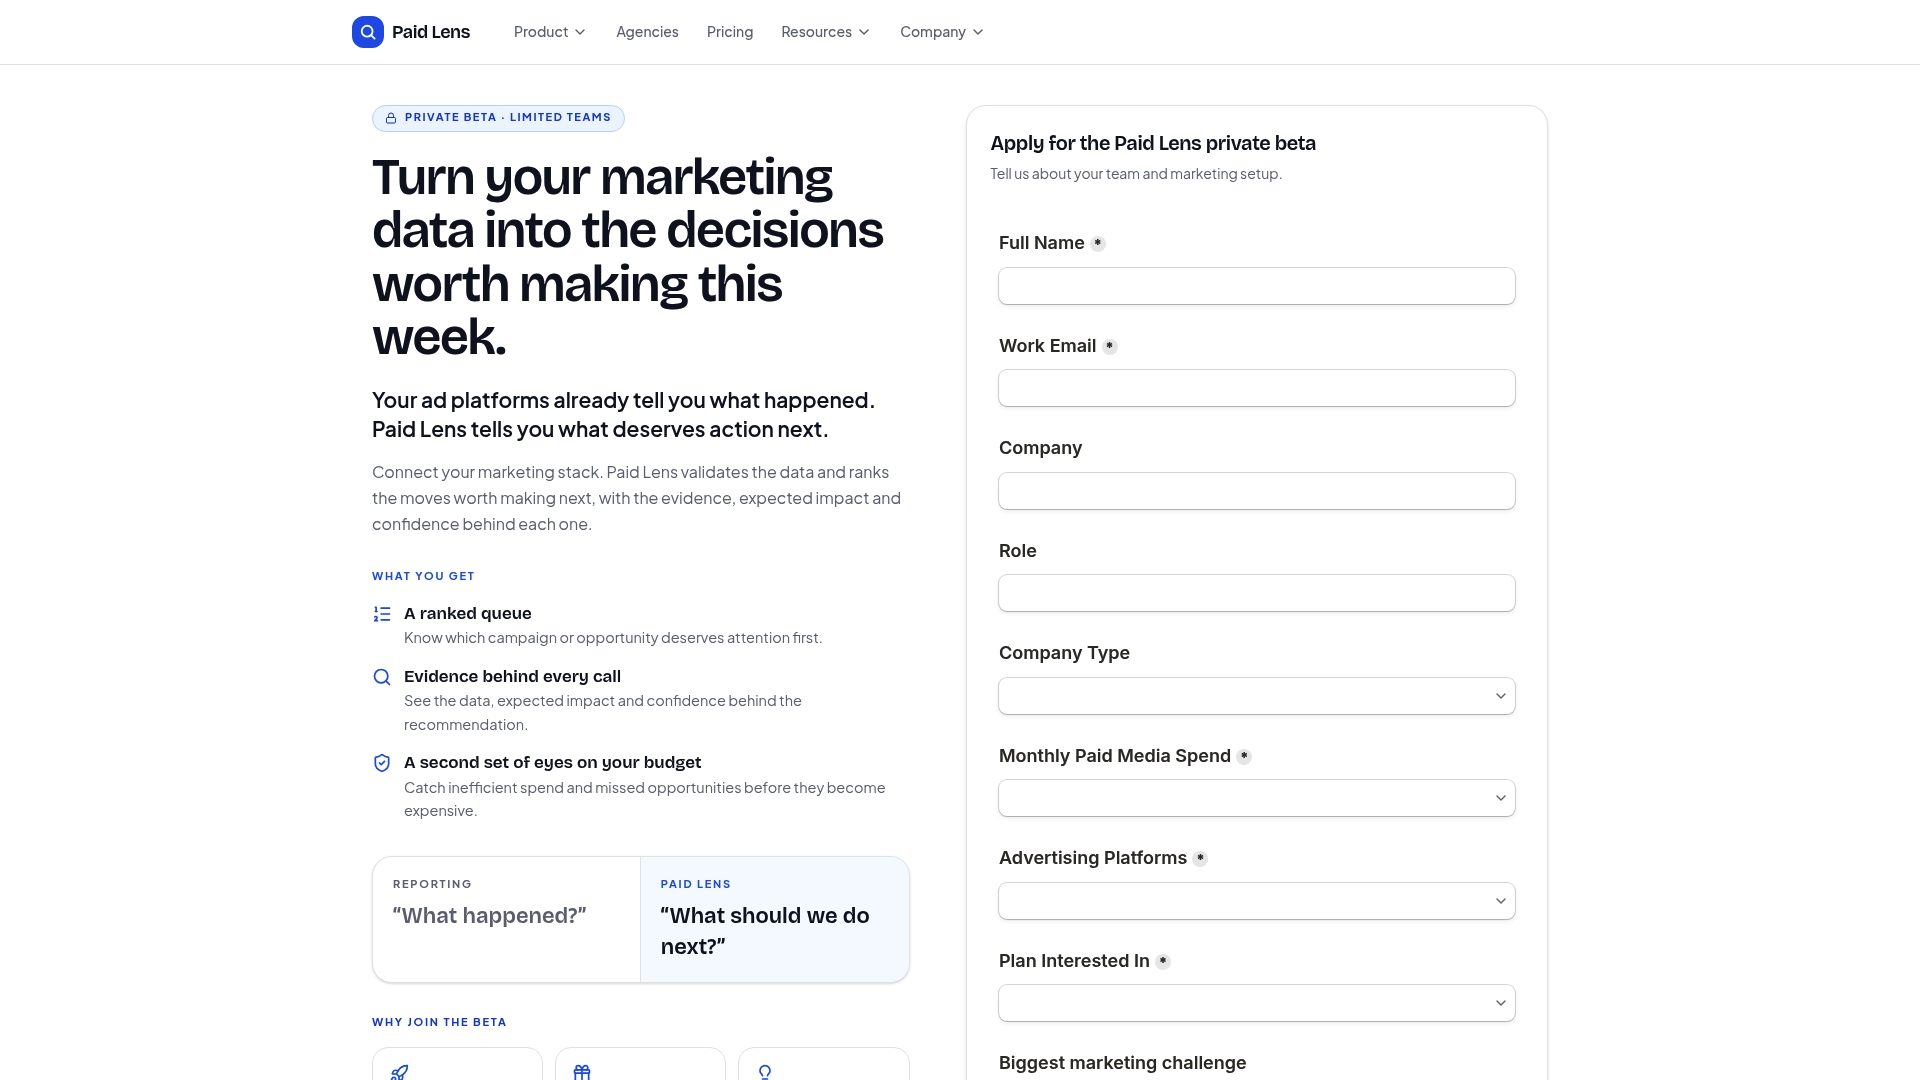Viewport: 1920px width, 1080px height.
Task: Click the "Evidence behind every call" heading
Action: tap(512, 677)
